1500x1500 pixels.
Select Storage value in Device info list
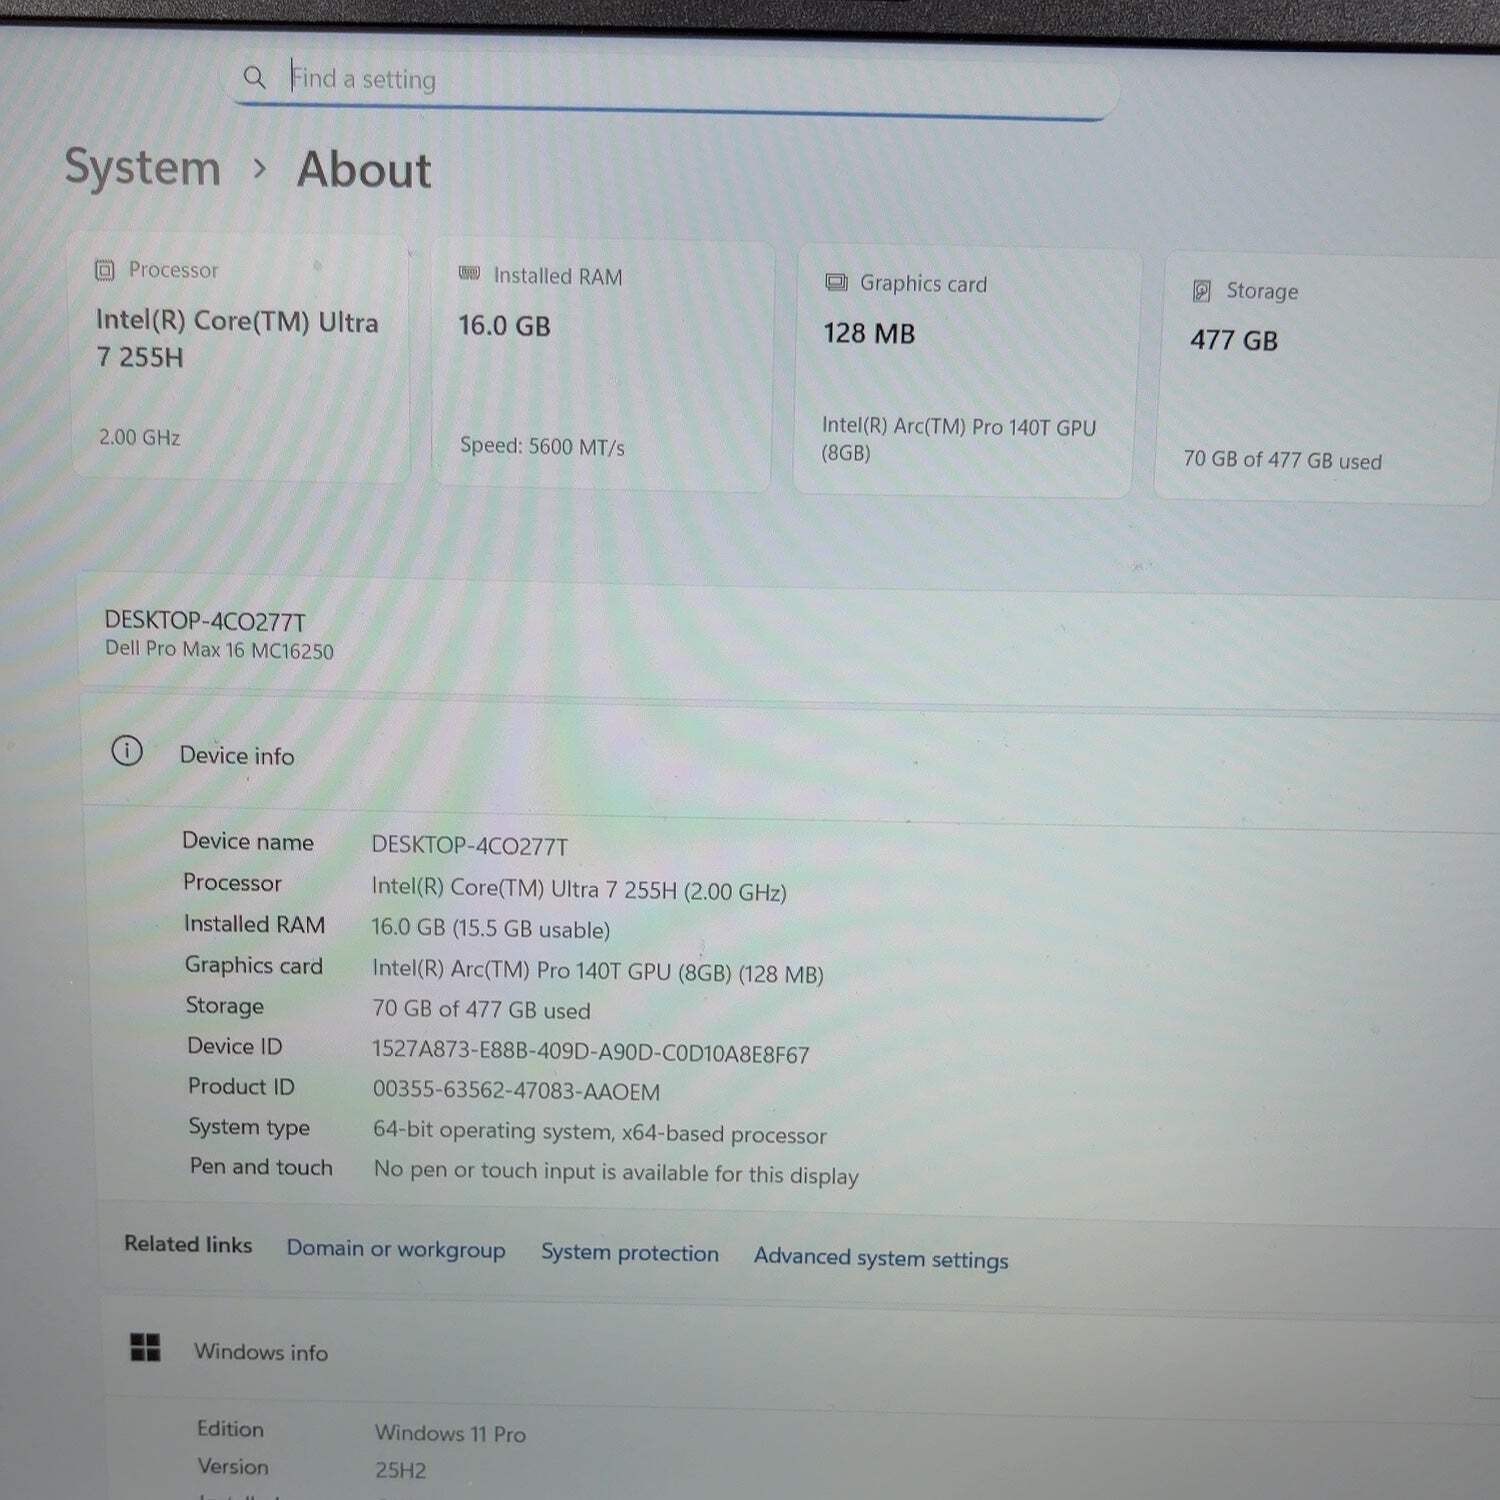(481, 1009)
